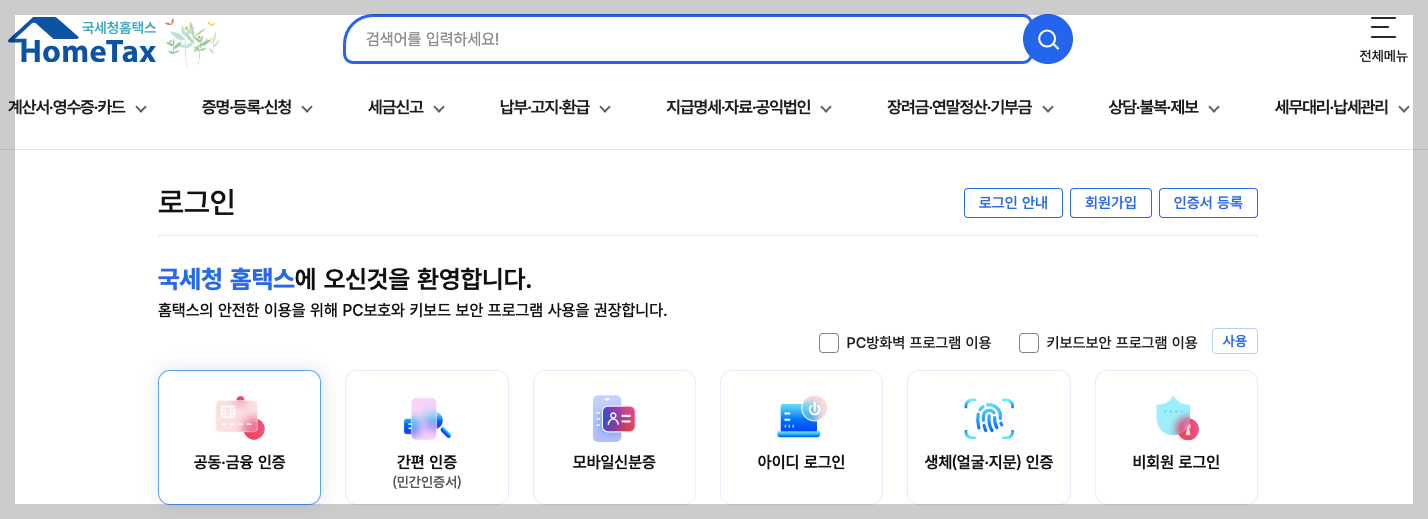Click the 공동·금융 인증 certificate icon
The image size is (1428, 519).
click(239, 417)
